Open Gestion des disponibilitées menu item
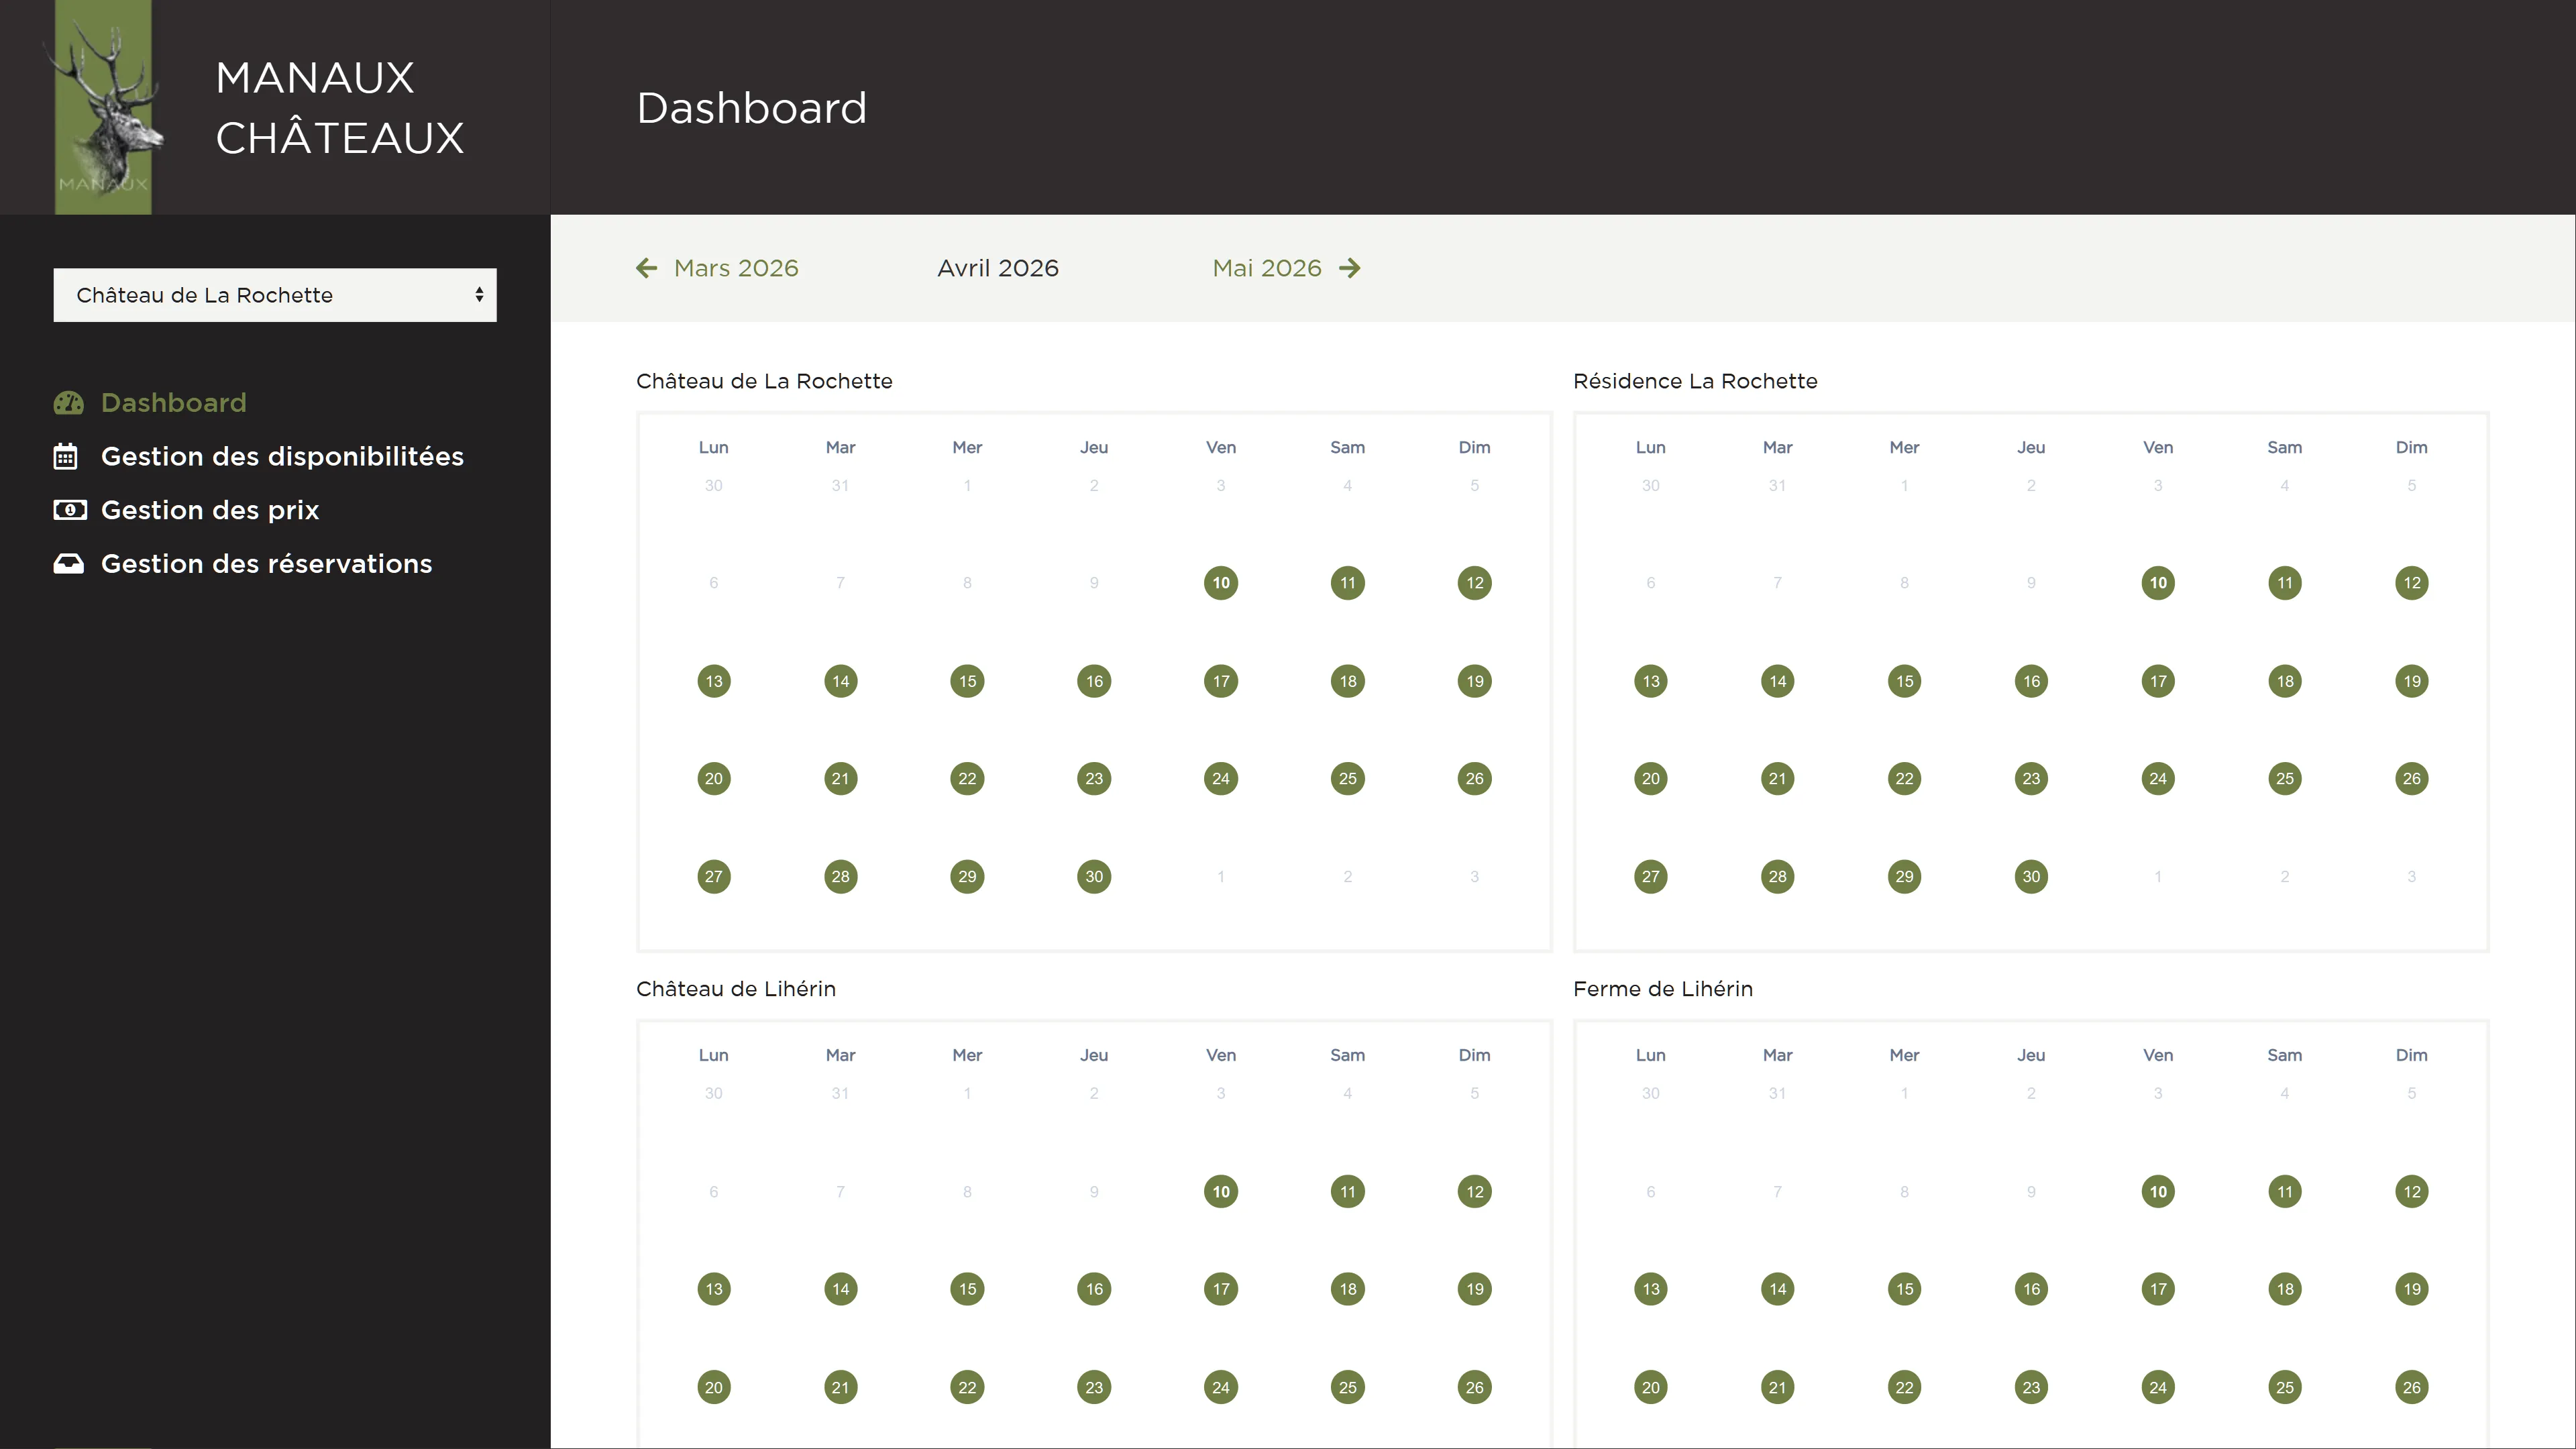This screenshot has width=2576, height=1449. 282,457
